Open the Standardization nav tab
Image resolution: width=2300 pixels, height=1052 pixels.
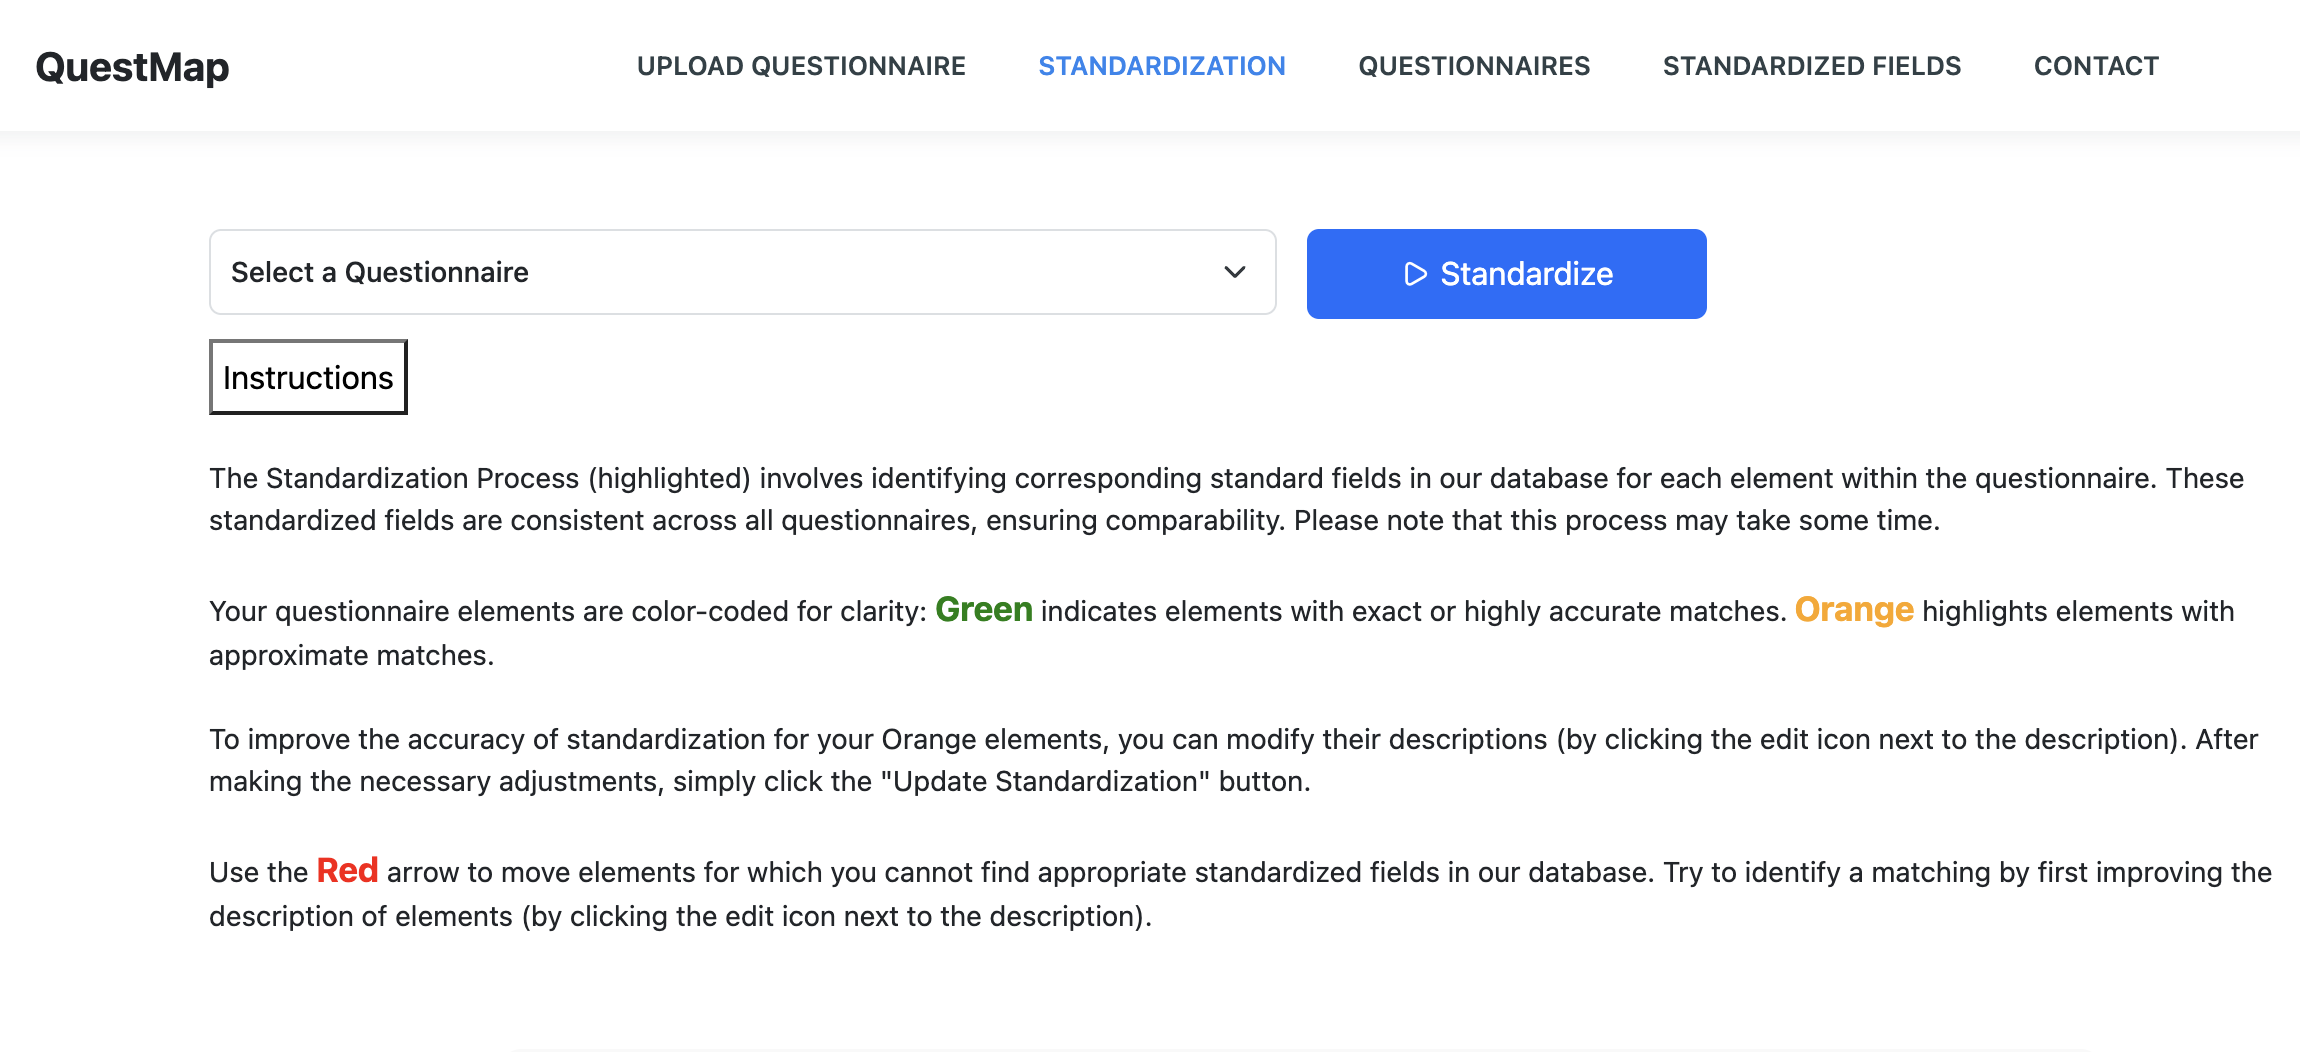click(1162, 66)
